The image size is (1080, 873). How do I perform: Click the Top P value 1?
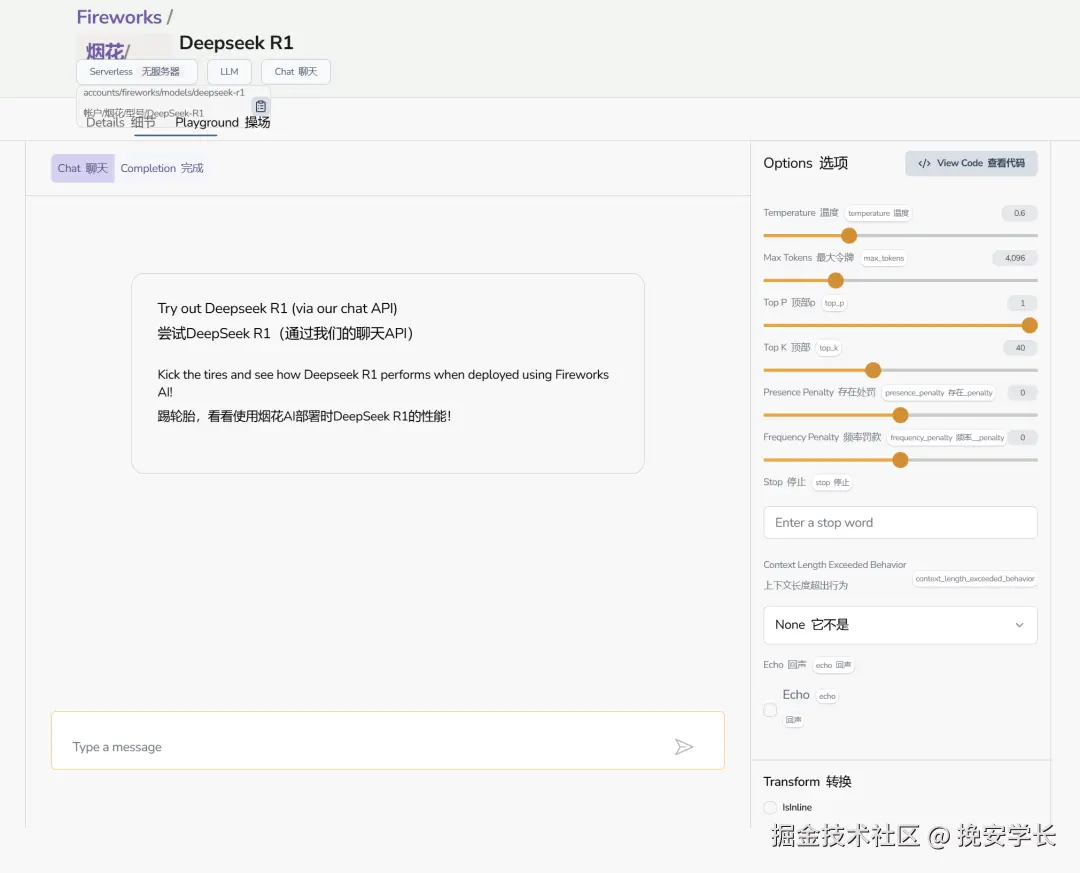click(1022, 303)
